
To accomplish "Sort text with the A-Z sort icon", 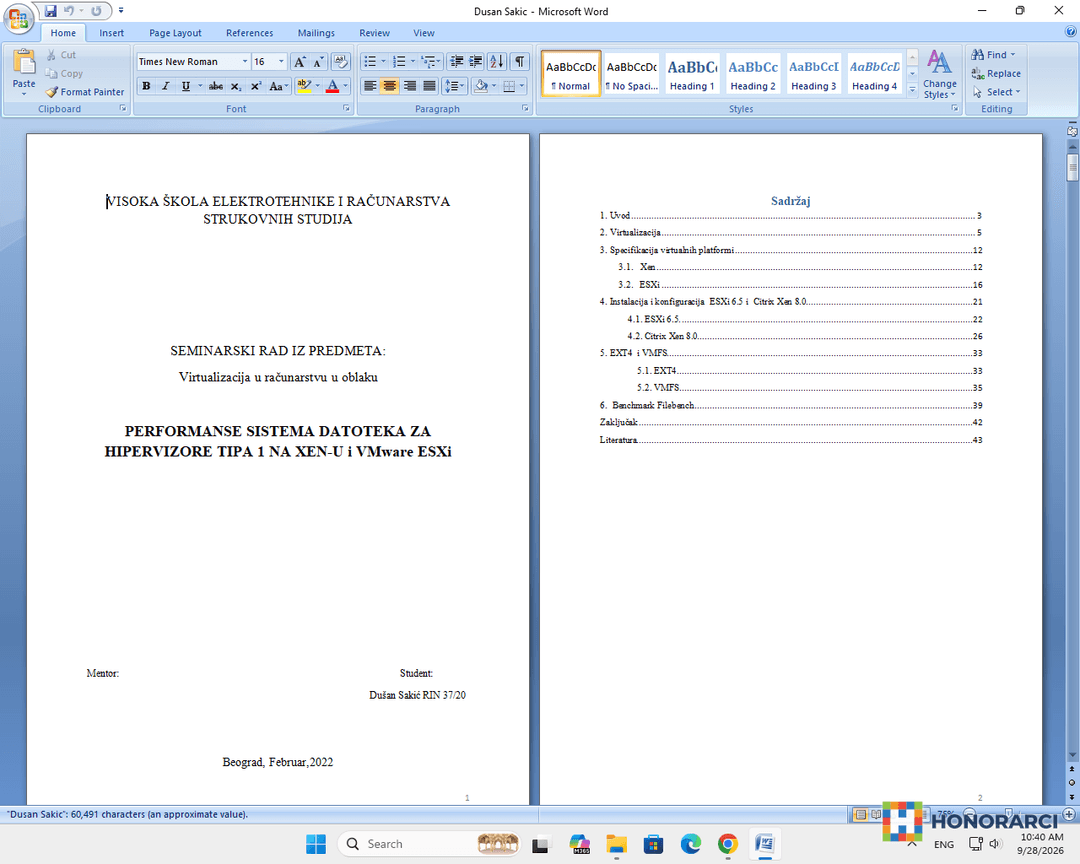I will coord(497,62).
